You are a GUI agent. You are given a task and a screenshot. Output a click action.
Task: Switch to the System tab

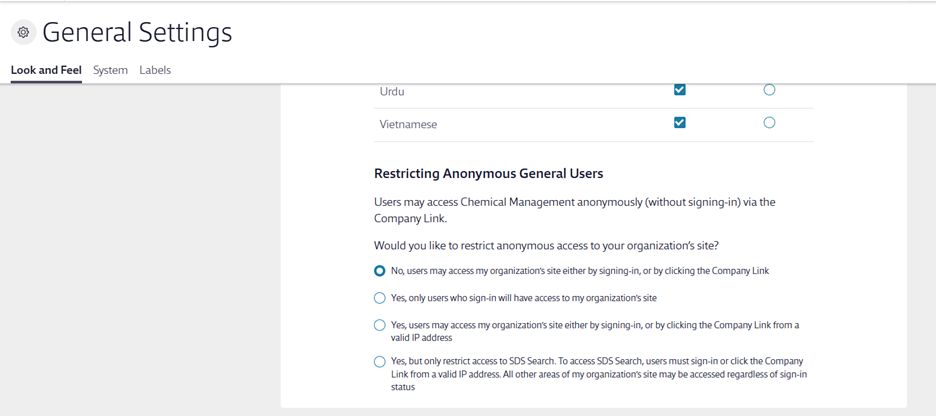[110, 70]
